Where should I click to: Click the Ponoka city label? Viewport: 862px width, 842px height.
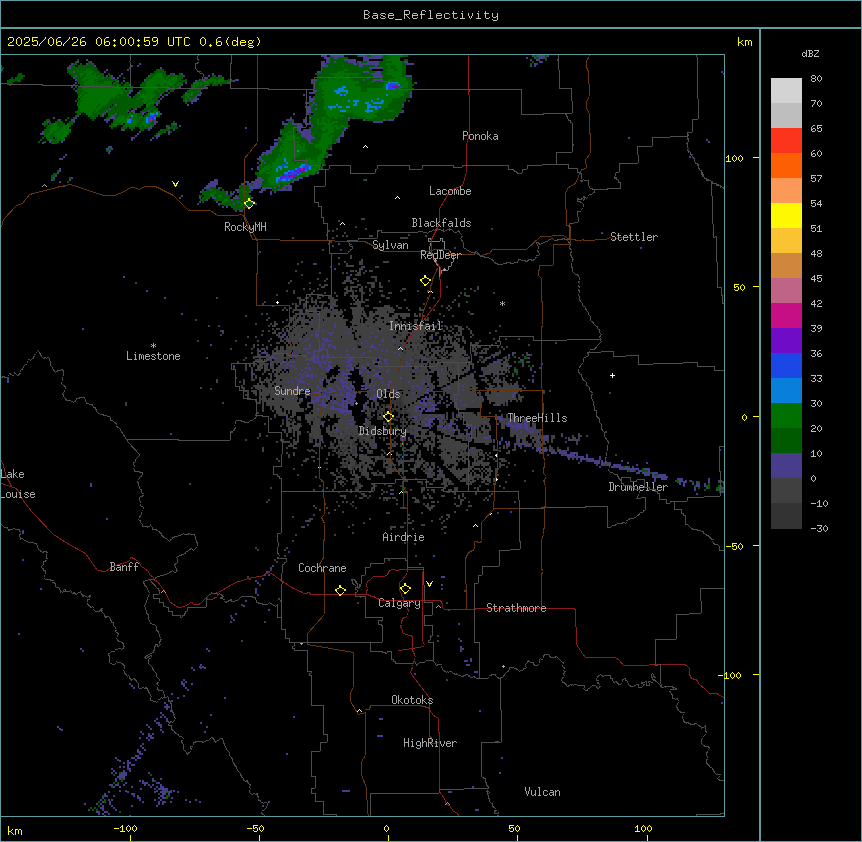click(480, 136)
